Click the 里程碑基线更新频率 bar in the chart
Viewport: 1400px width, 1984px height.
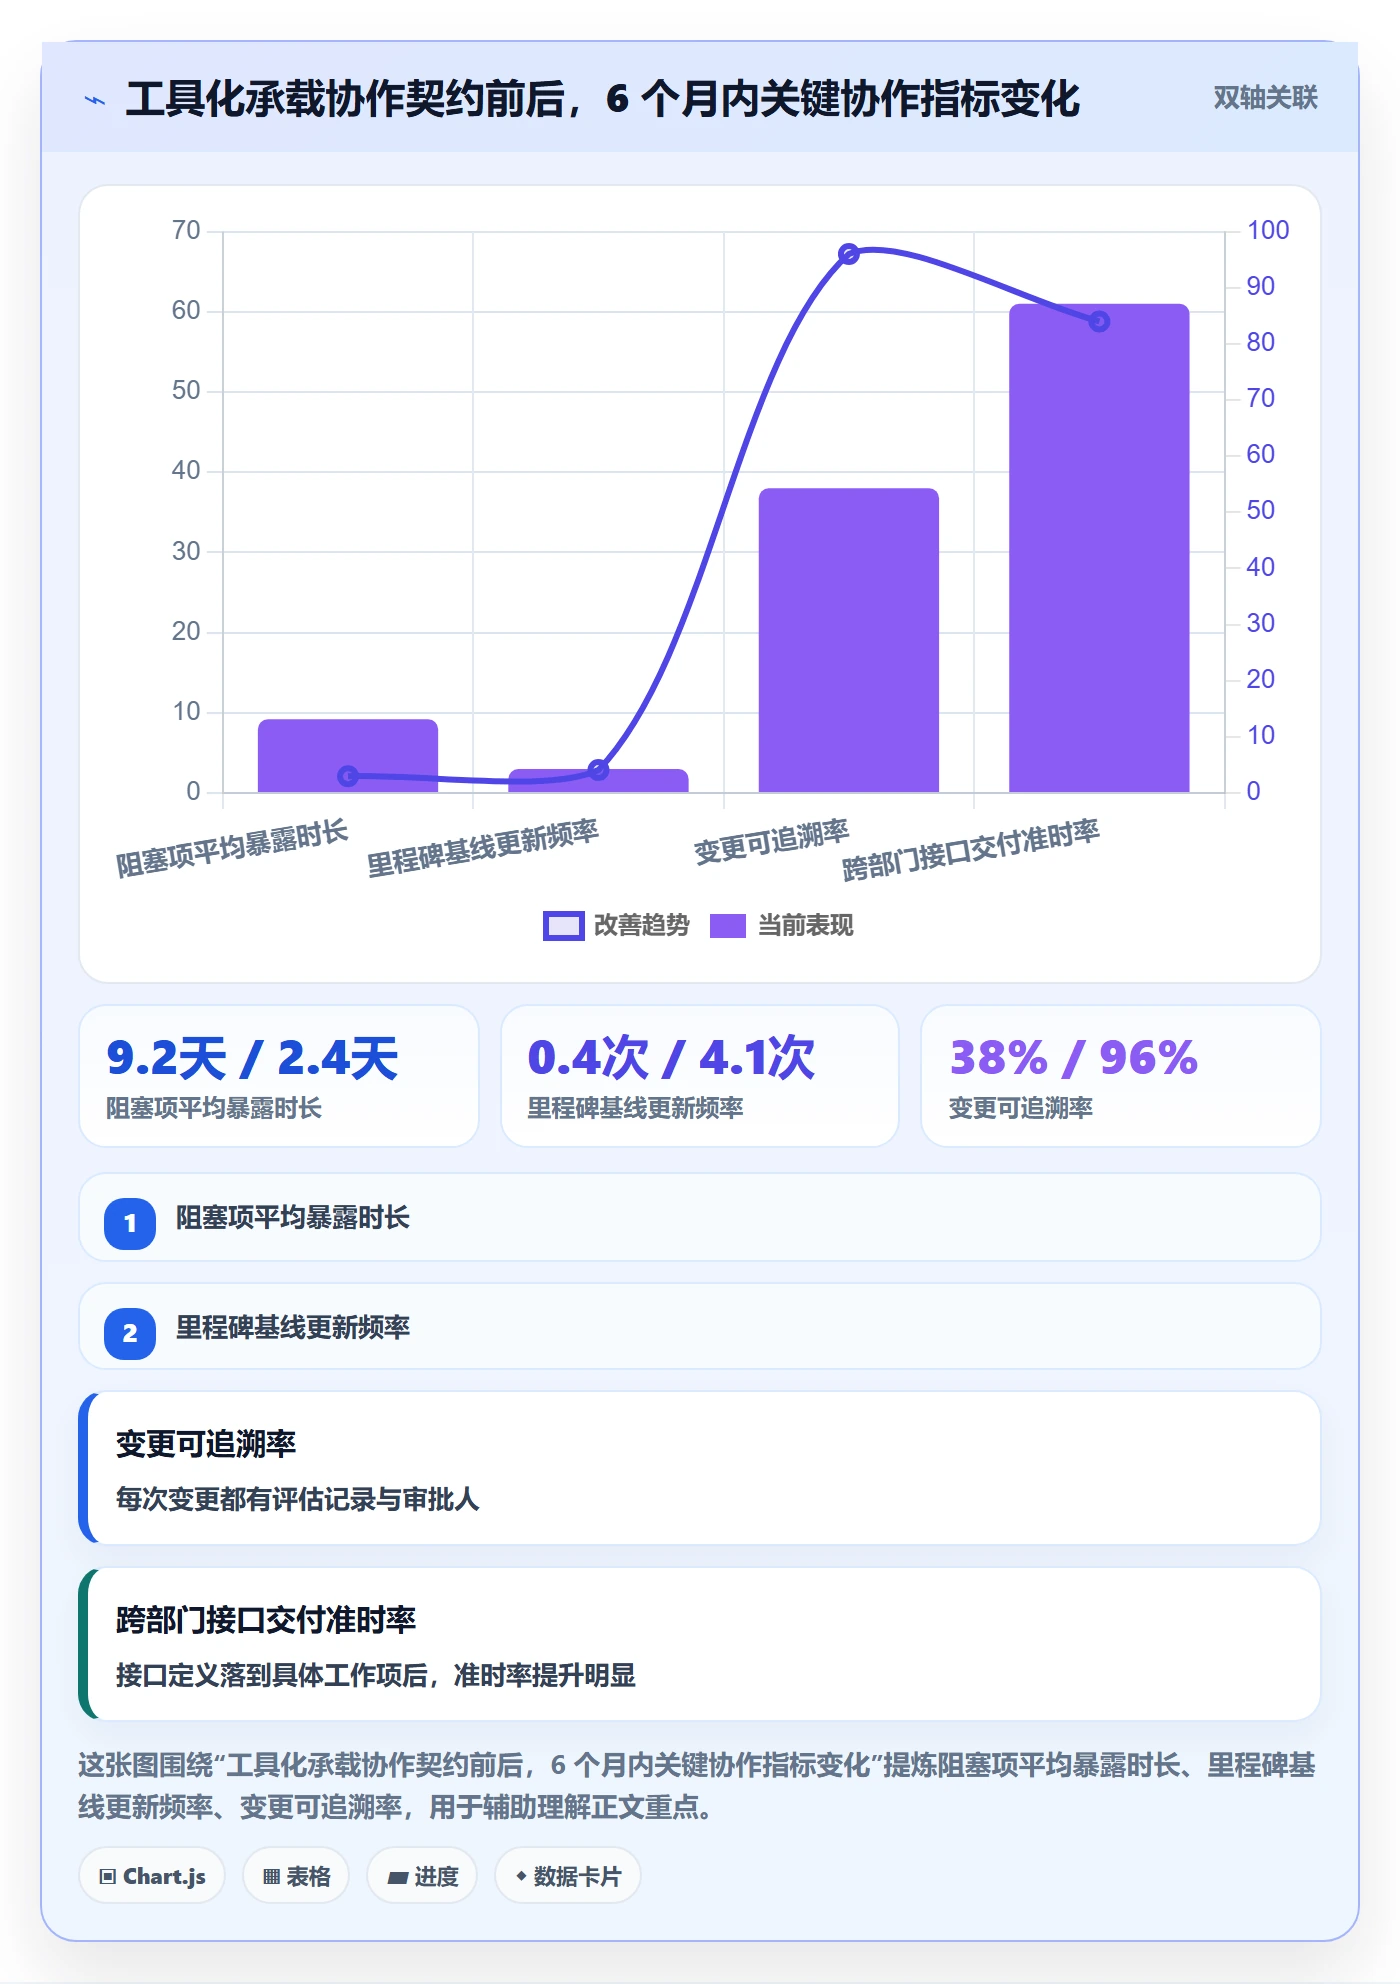[x=598, y=781]
